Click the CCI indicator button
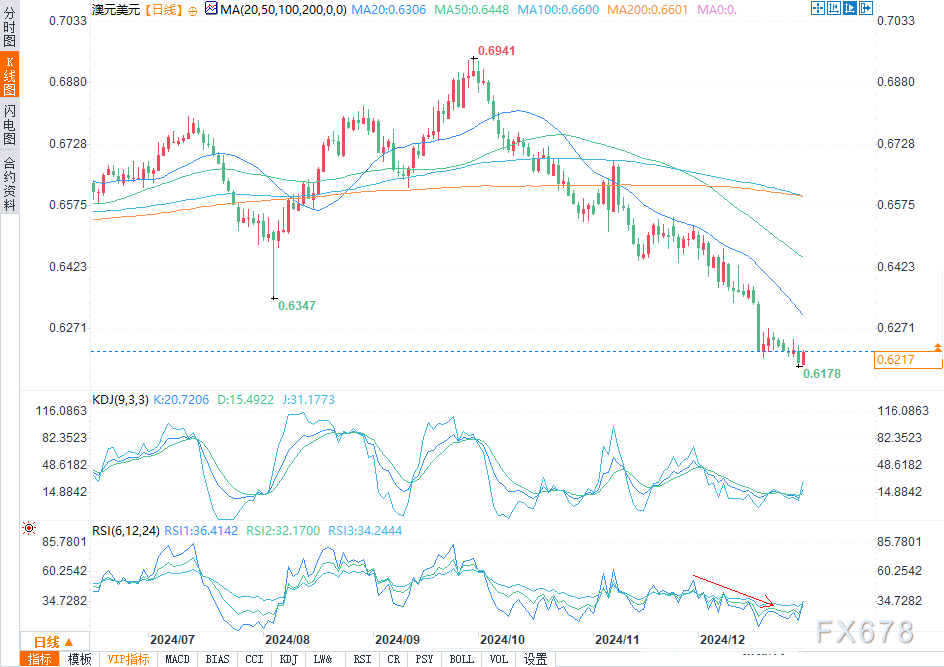 [254, 659]
